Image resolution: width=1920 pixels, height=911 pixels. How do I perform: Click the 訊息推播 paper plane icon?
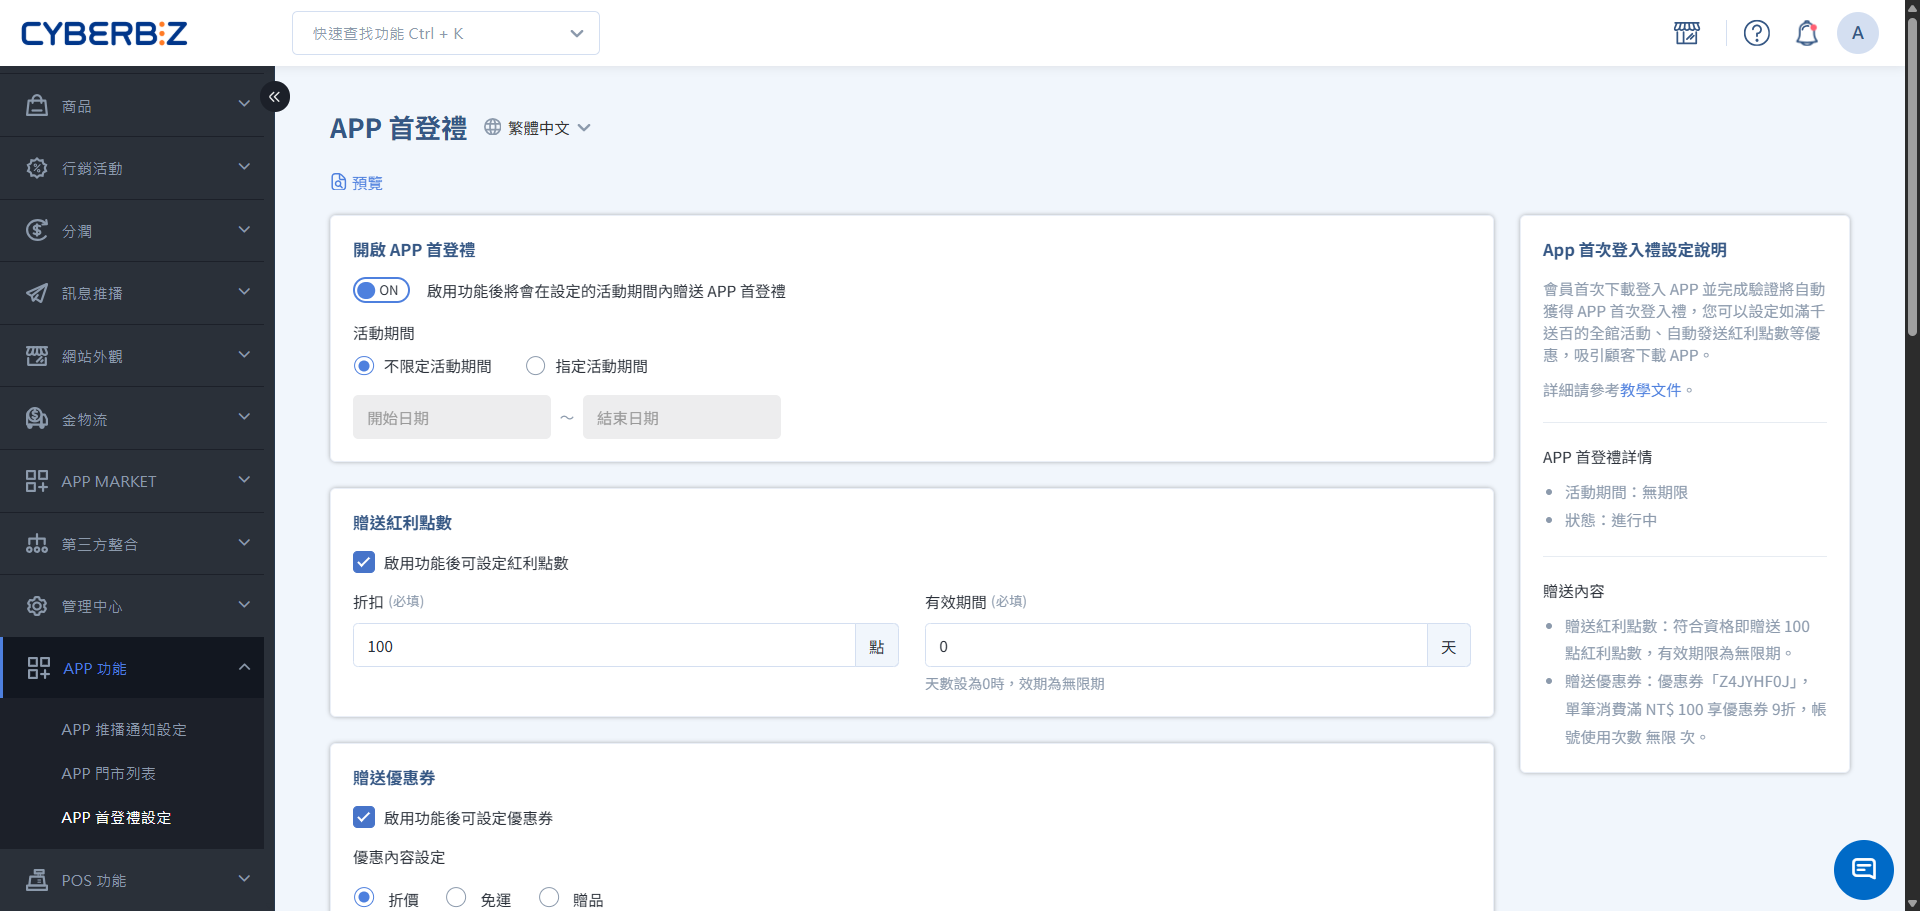tap(37, 293)
